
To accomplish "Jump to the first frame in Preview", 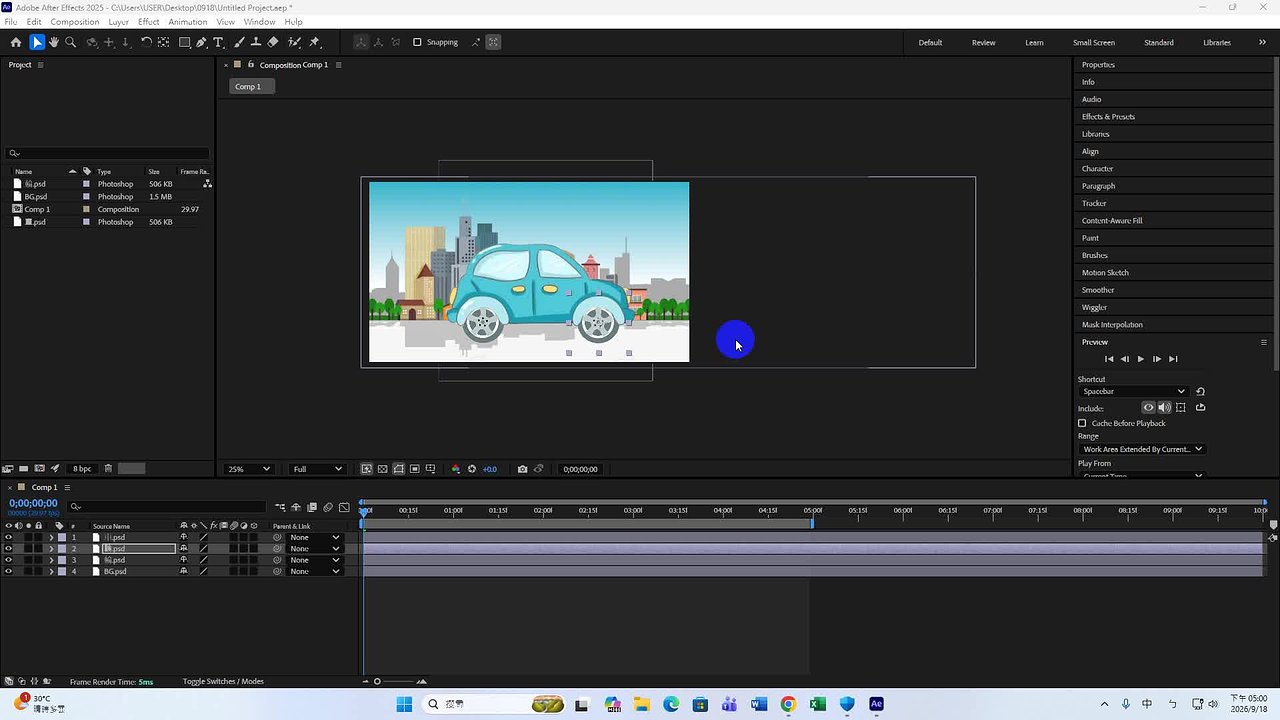I will pos(1108,359).
